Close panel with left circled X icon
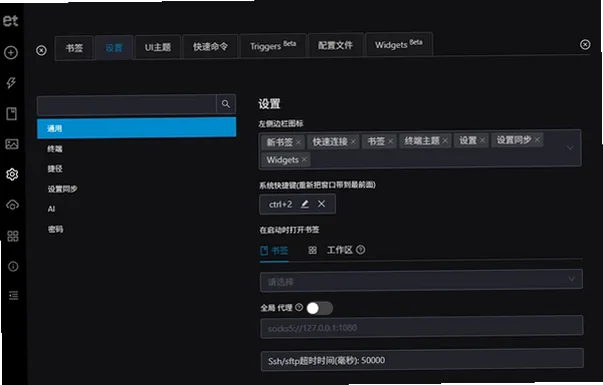 pyautogui.click(x=41, y=50)
